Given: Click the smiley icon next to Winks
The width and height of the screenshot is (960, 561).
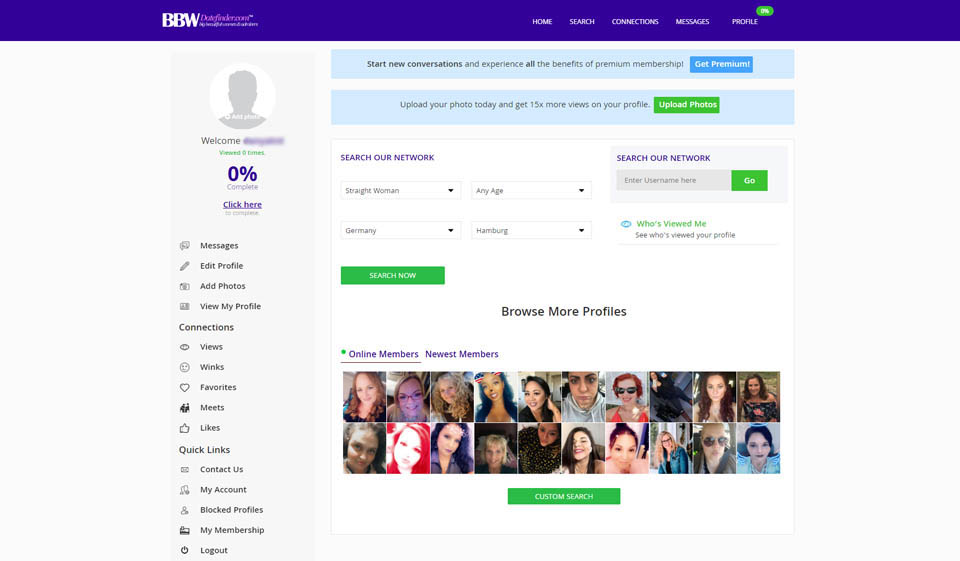Looking at the screenshot, I should (184, 367).
